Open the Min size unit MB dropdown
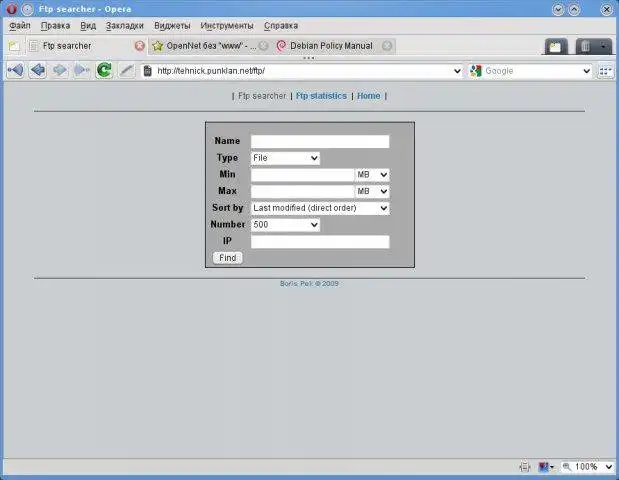This screenshot has width=619, height=480. 372,174
